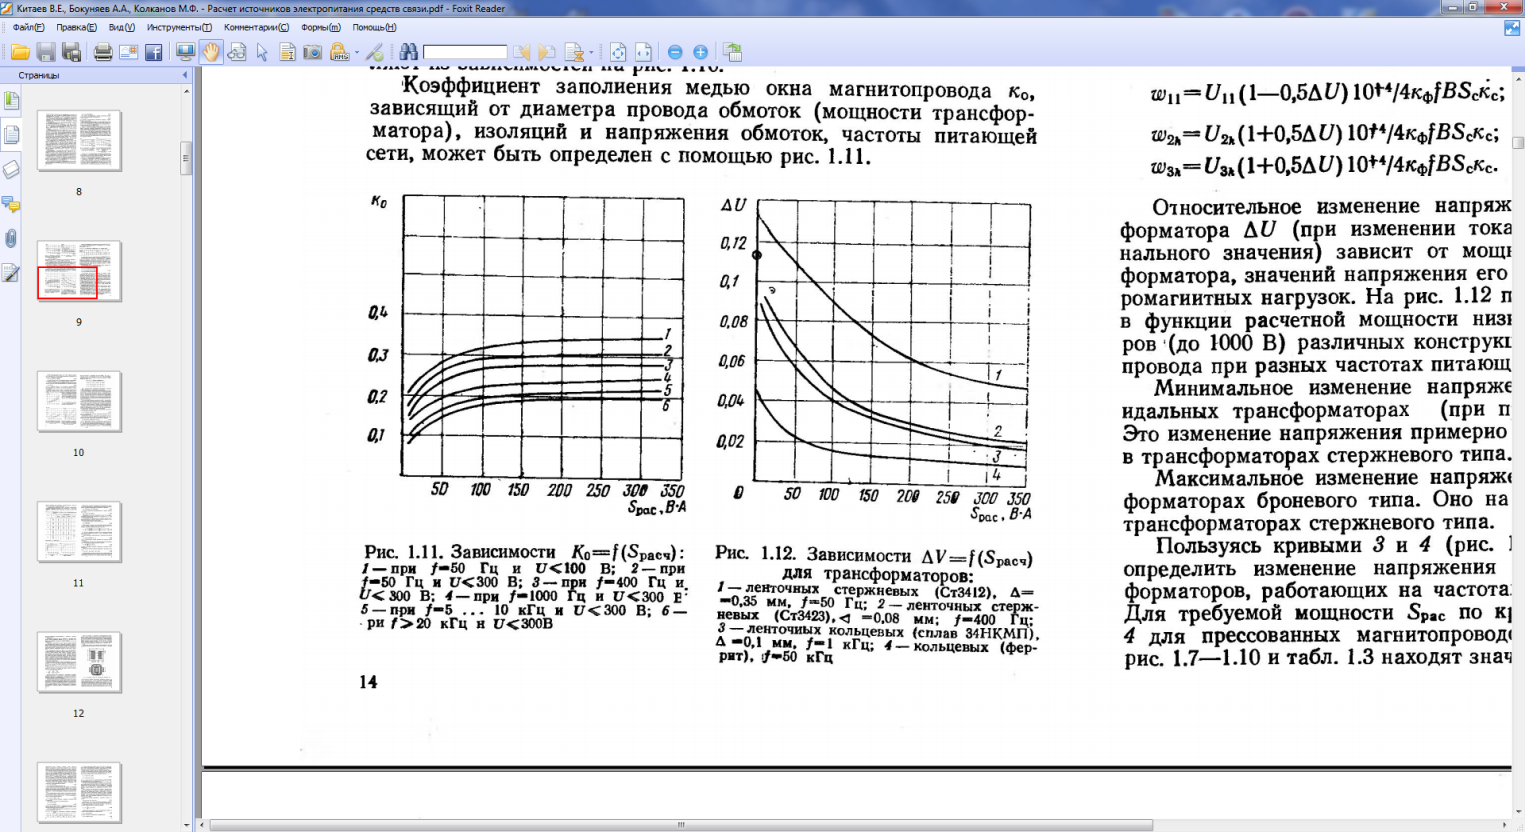Select the Typewriter text tool icon
The width and height of the screenshot is (1525, 832).
pos(287,52)
